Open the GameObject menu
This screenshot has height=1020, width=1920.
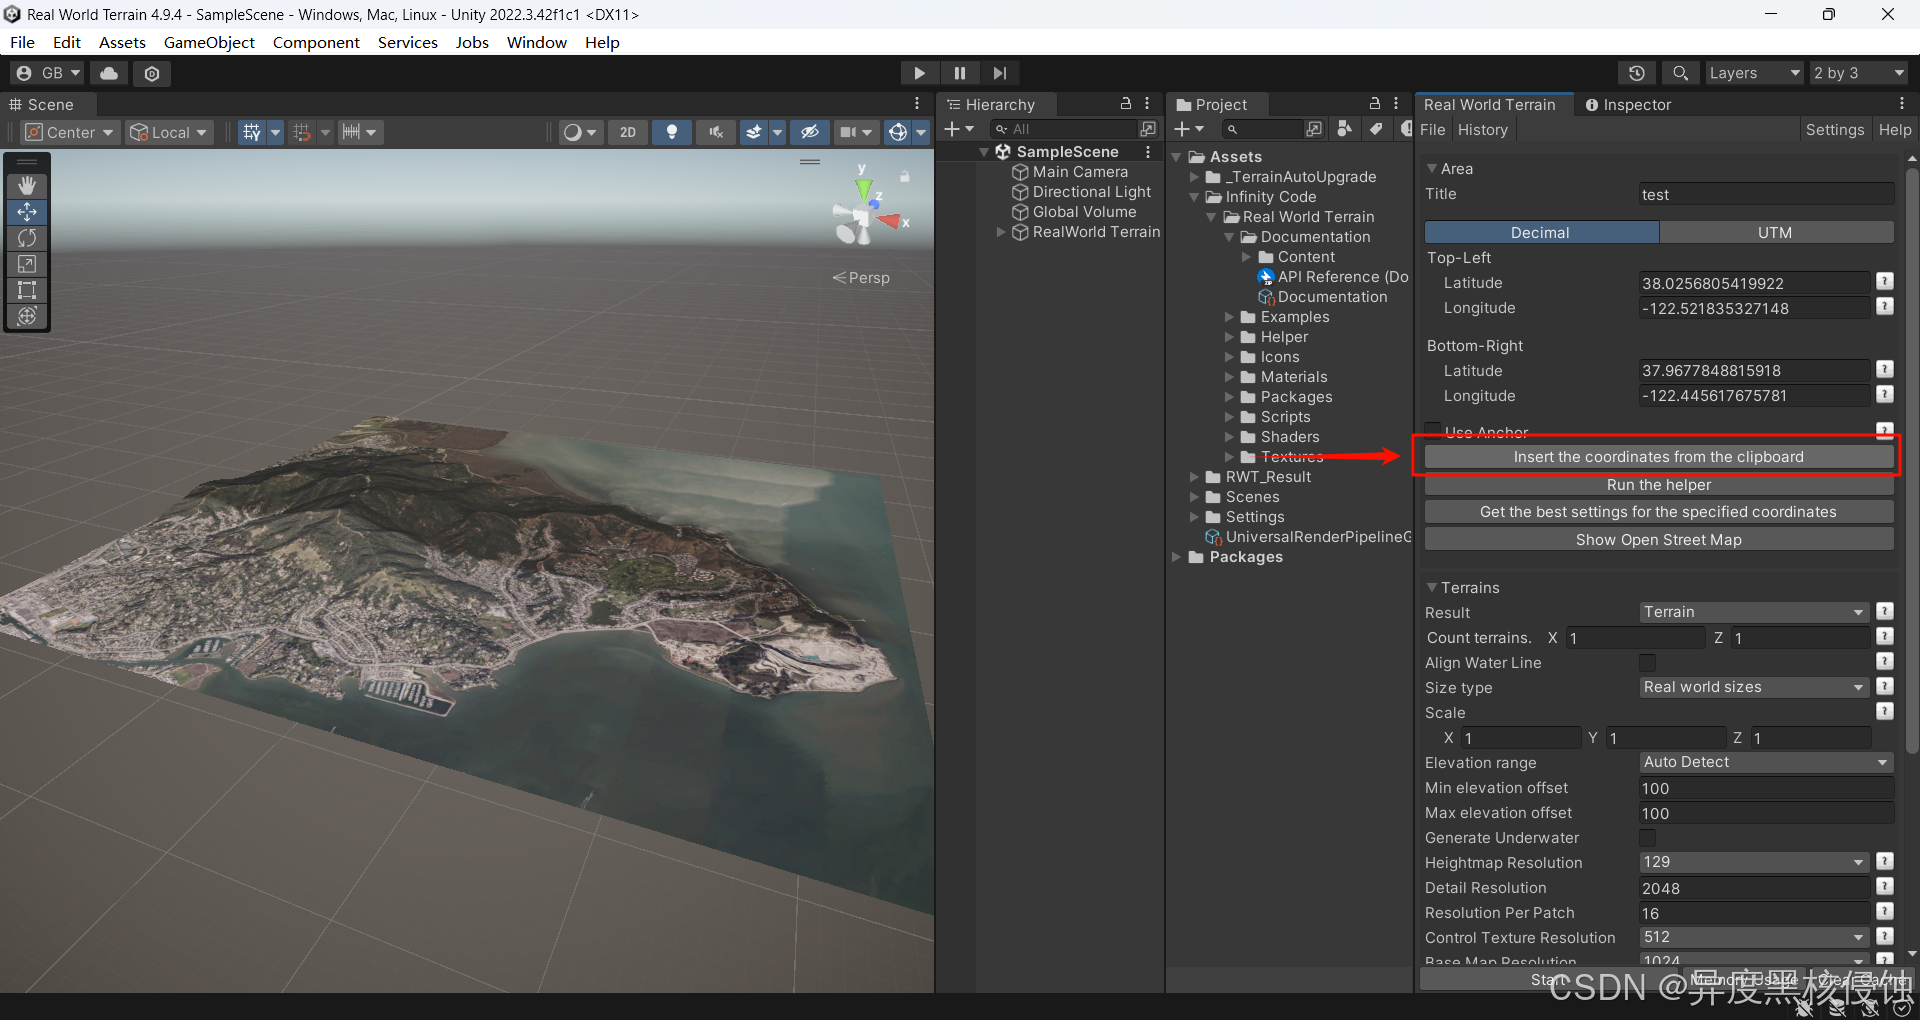[209, 42]
